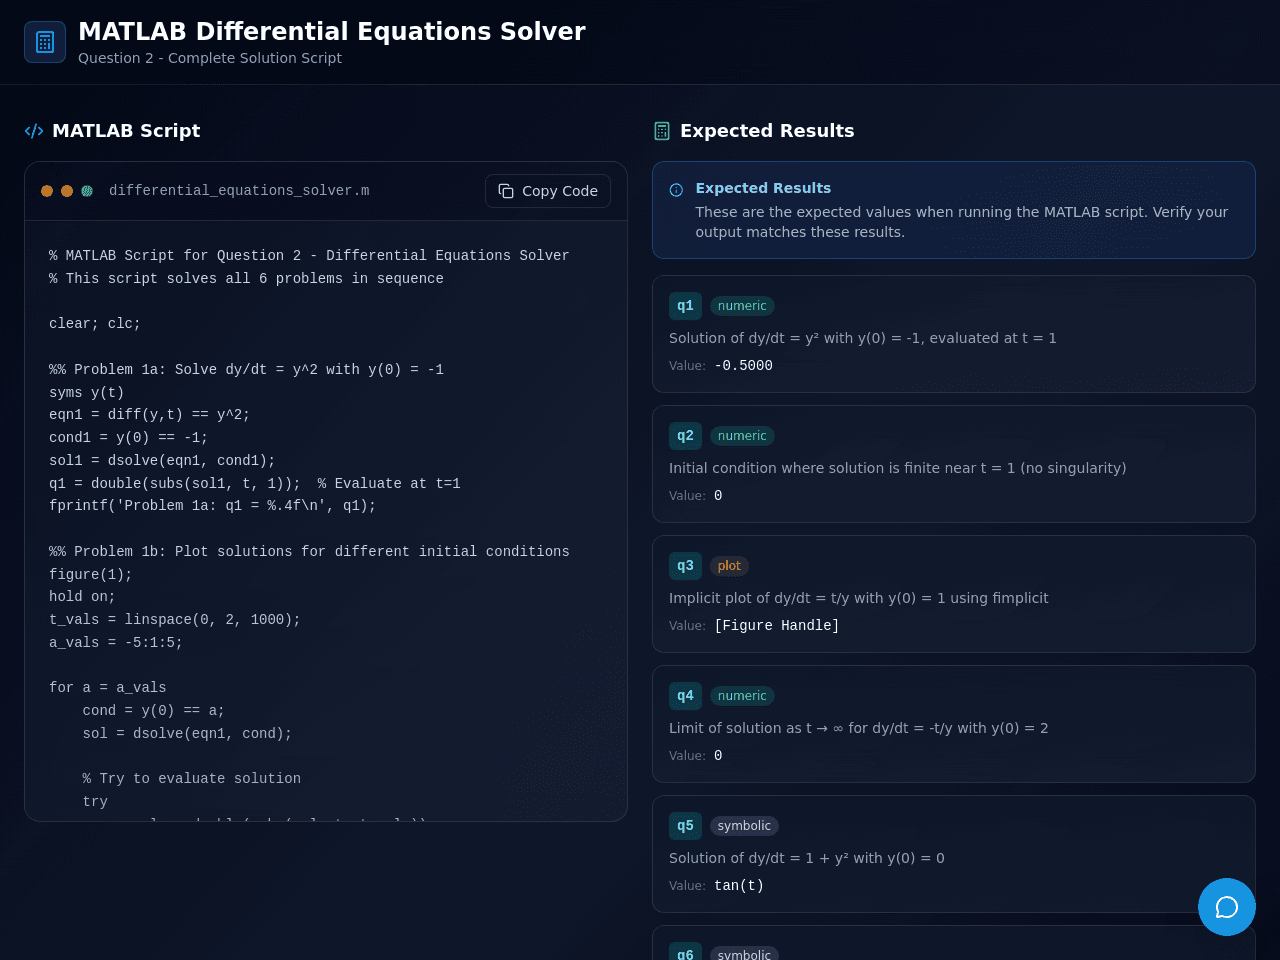Screen dimensions: 1280x960
Task: Click the q4 description about limit of solution
Action: click(859, 728)
